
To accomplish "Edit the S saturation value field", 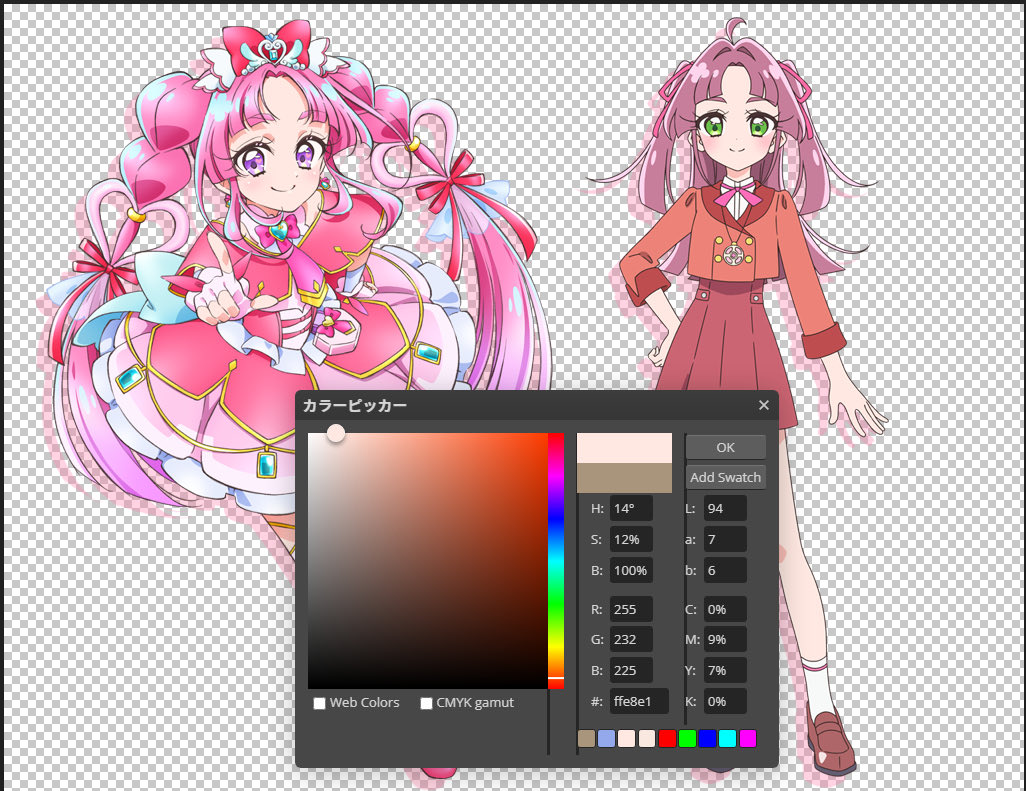I will coord(631,539).
